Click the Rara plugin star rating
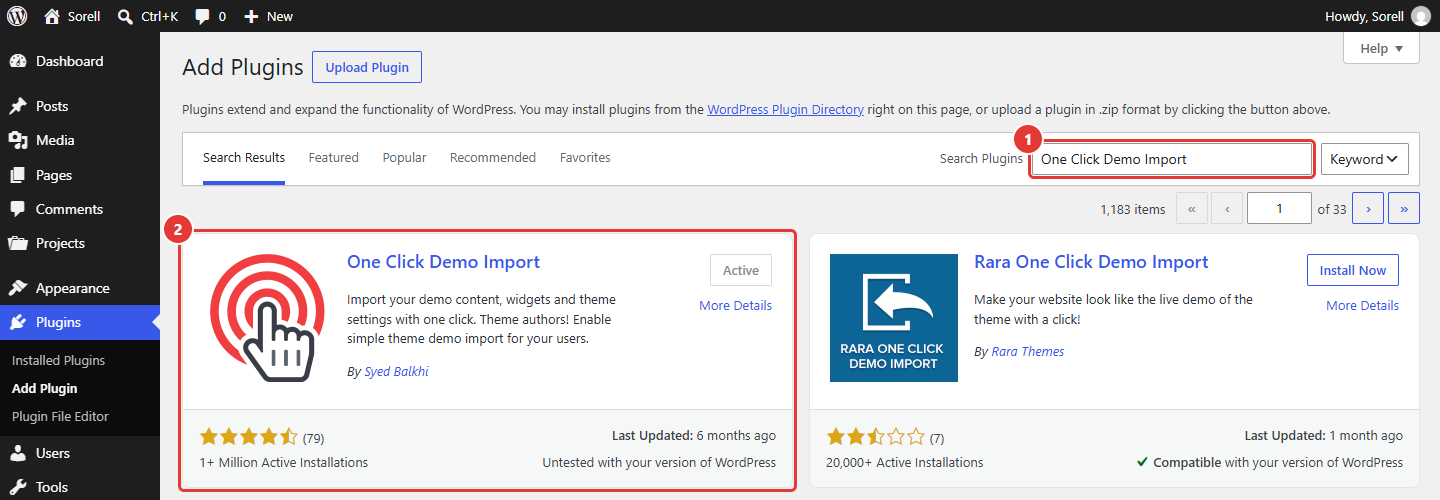Screen dimensions: 1440x500 click(x=876, y=437)
